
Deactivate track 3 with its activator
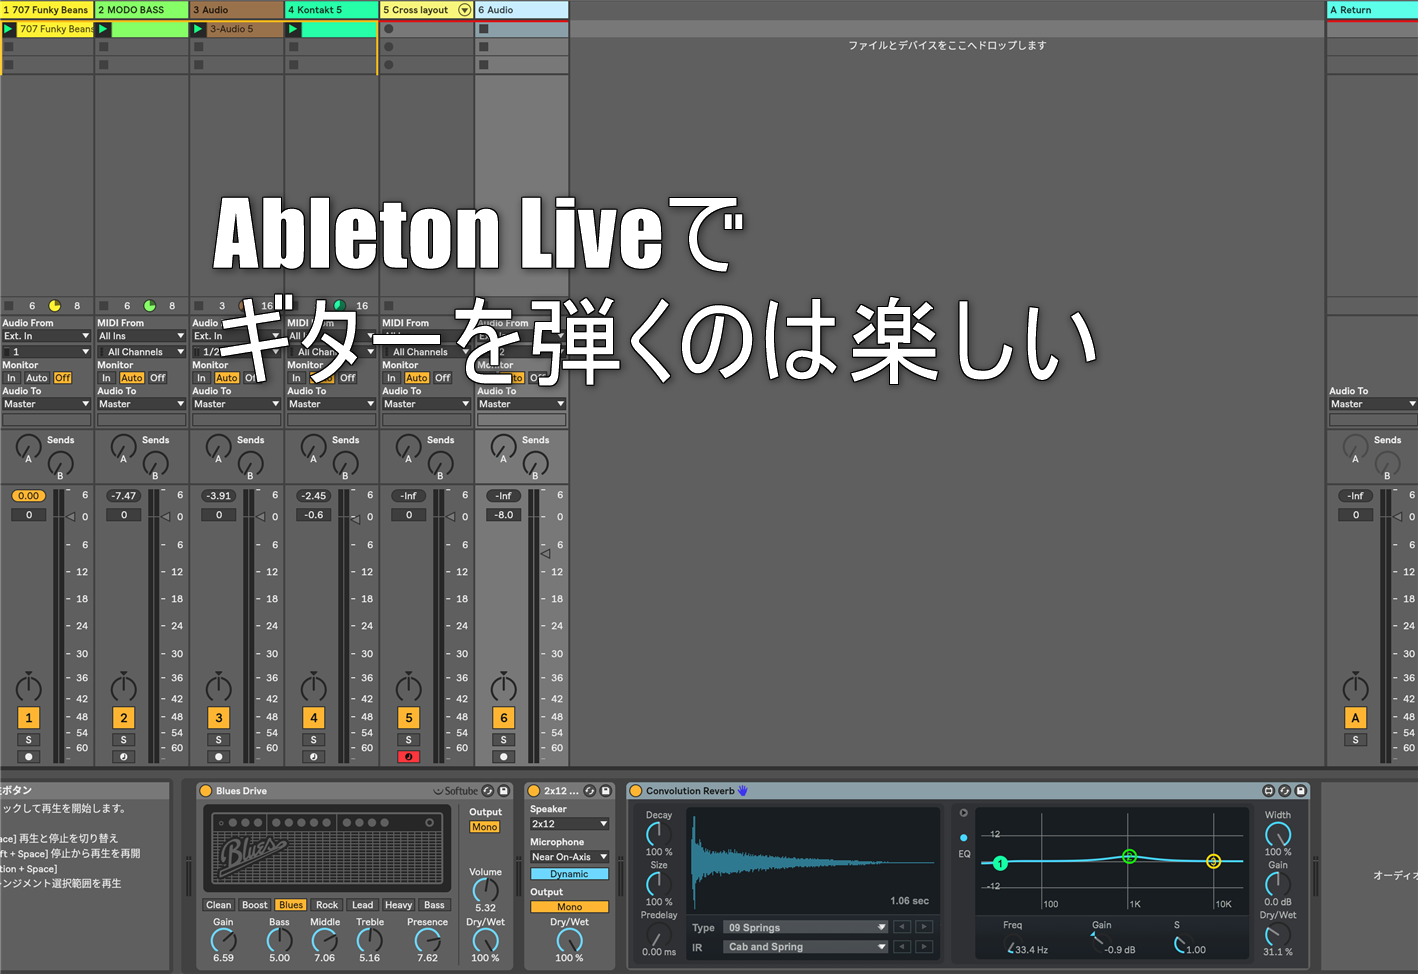[x=218, y=718]
